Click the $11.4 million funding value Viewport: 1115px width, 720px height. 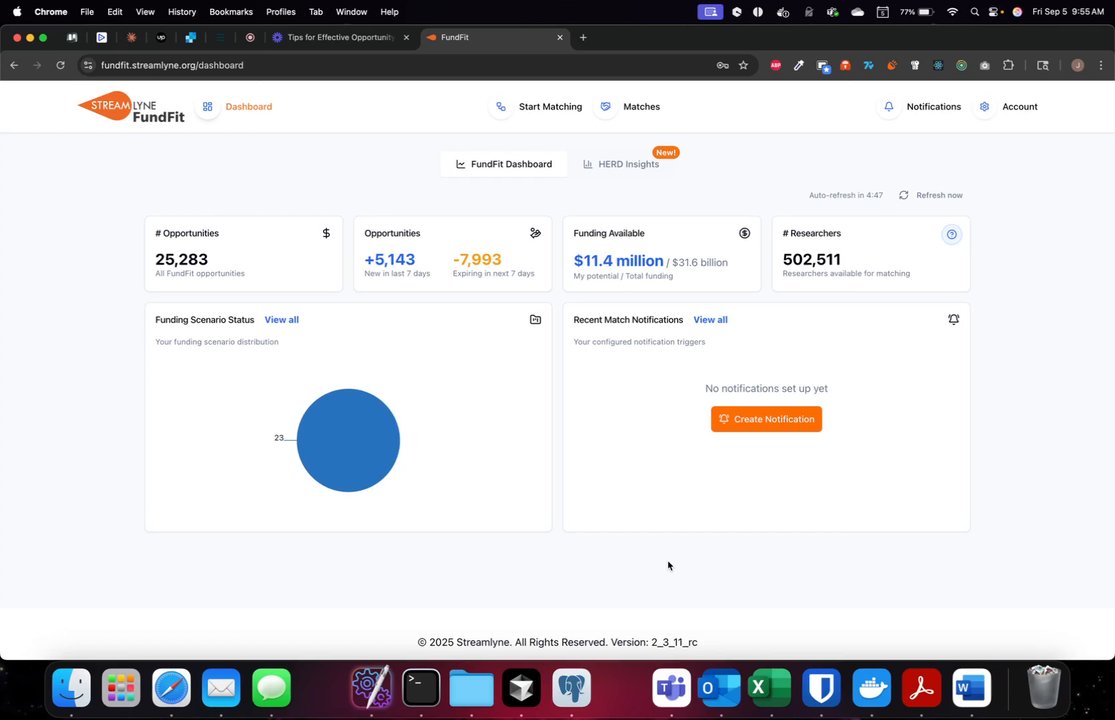tap(619, 261)
